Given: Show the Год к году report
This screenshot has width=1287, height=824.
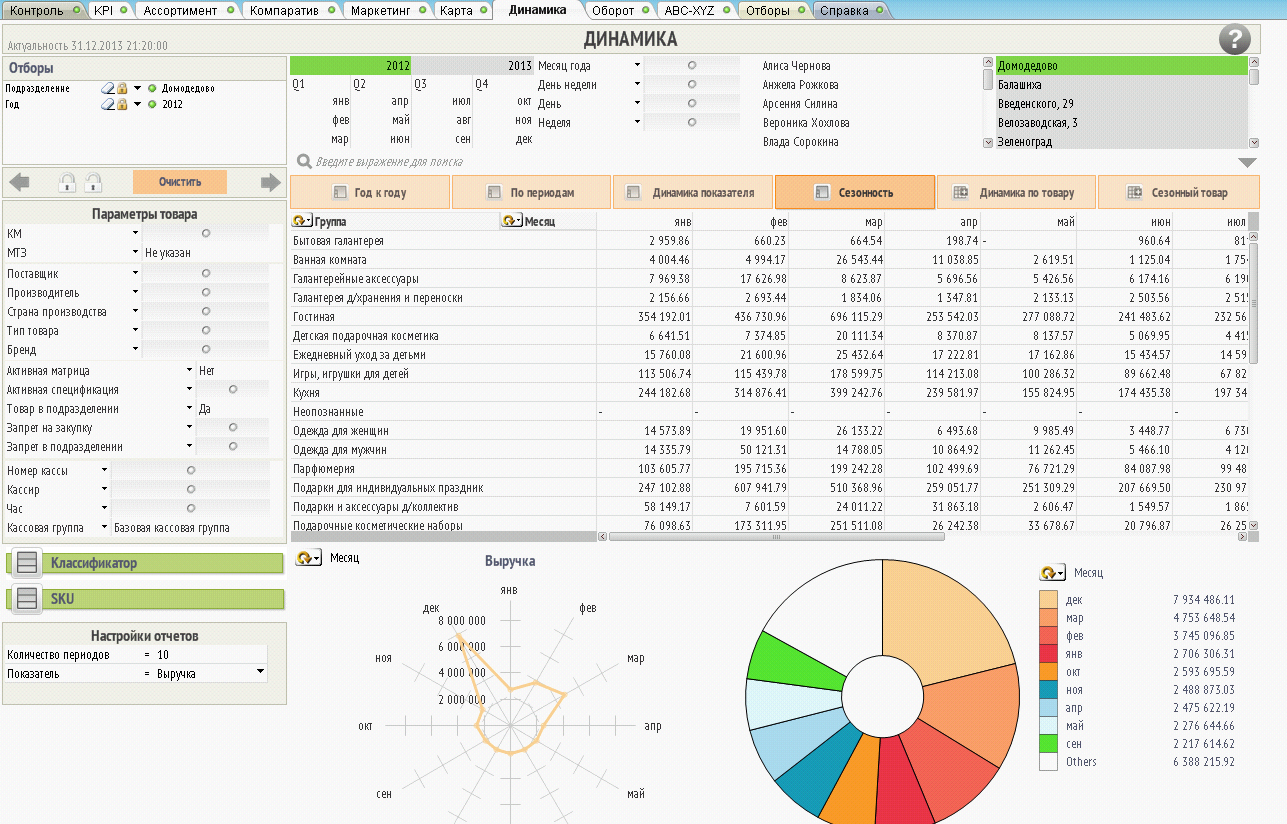Looking at the screenshot, I should (370, 192).
